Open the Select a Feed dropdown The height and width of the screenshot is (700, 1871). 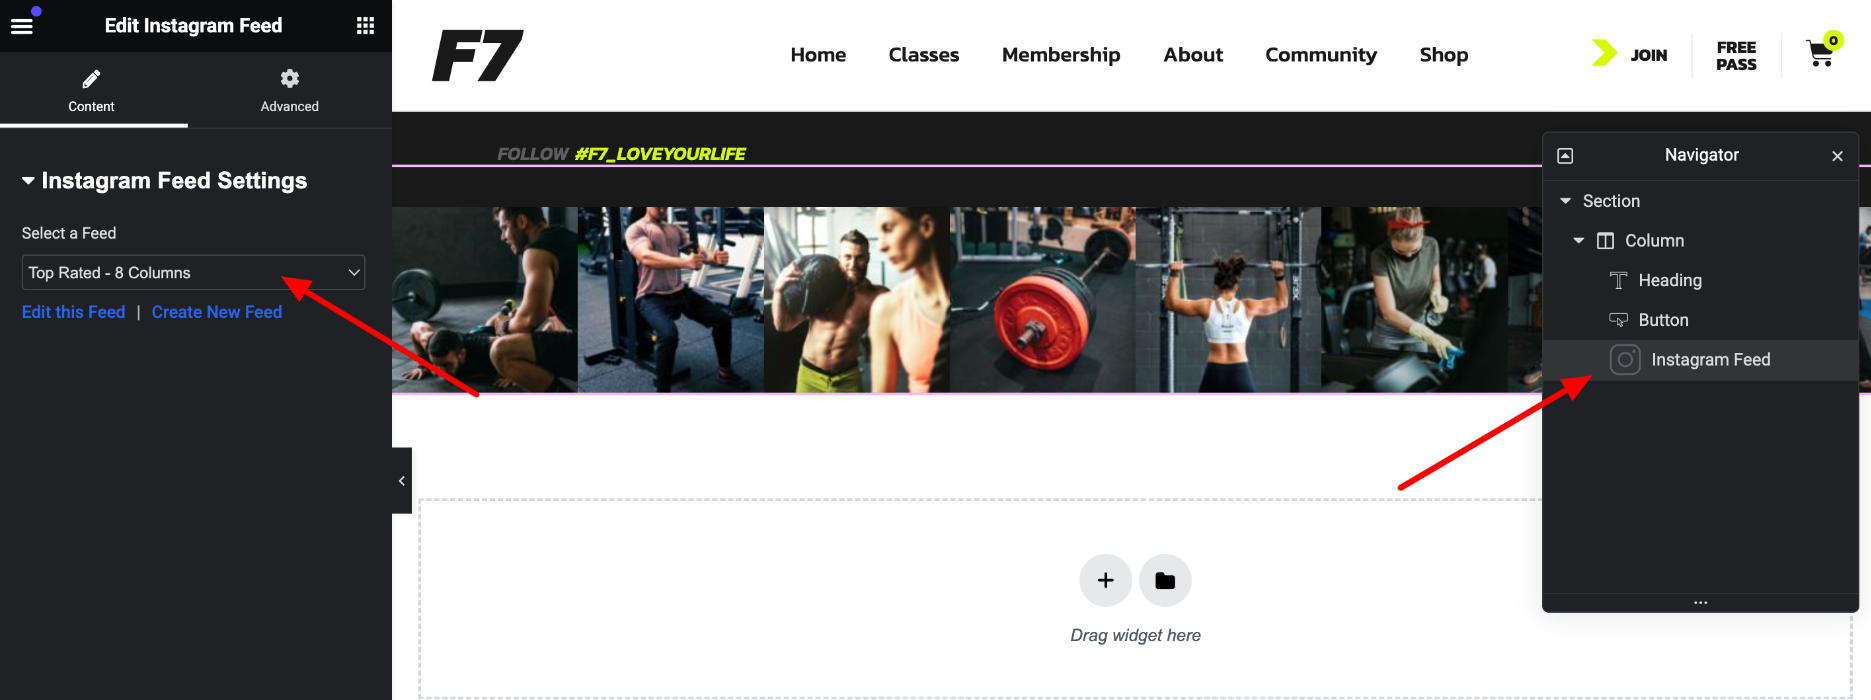[x=193, y=273]
